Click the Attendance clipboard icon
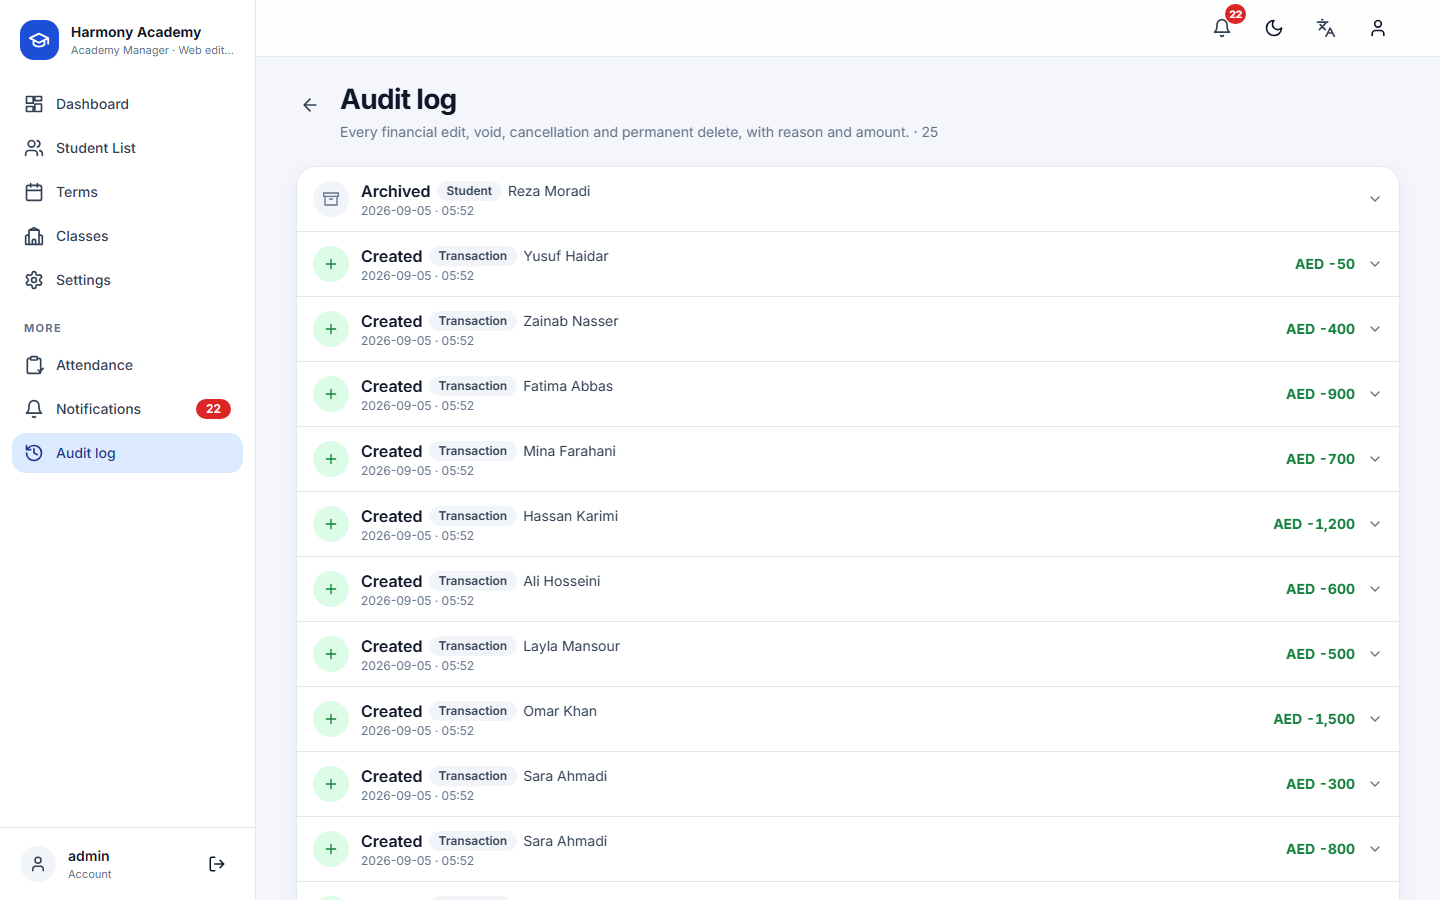 coord(34,365)
